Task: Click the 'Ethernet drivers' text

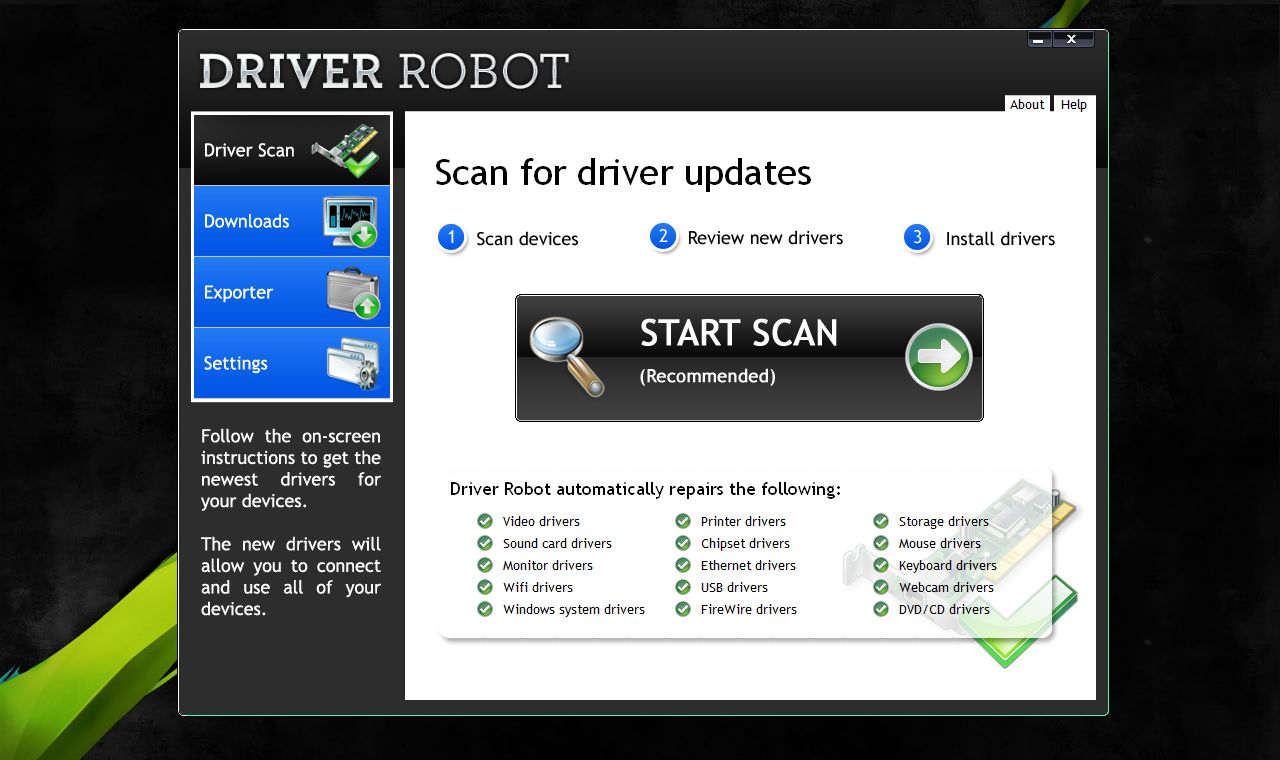Action: click(x=748, y=565)
